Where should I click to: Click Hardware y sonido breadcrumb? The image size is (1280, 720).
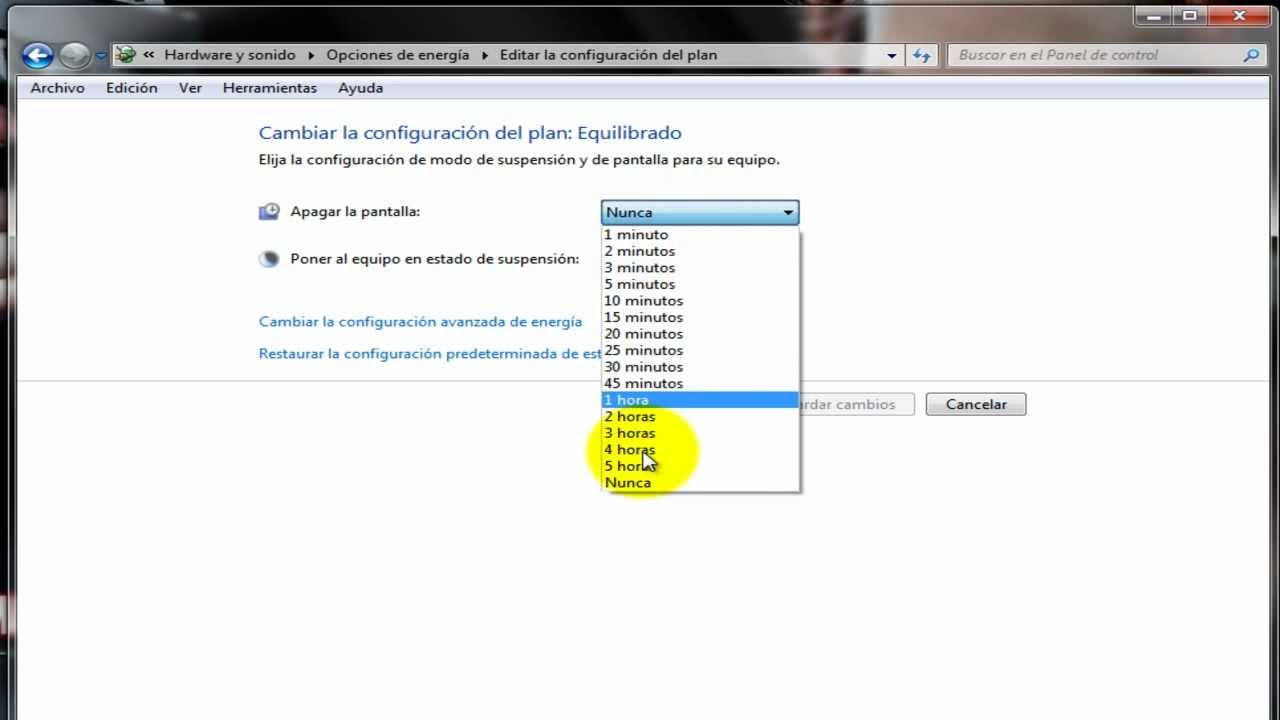pyautogui.click(x=230, y=55)
